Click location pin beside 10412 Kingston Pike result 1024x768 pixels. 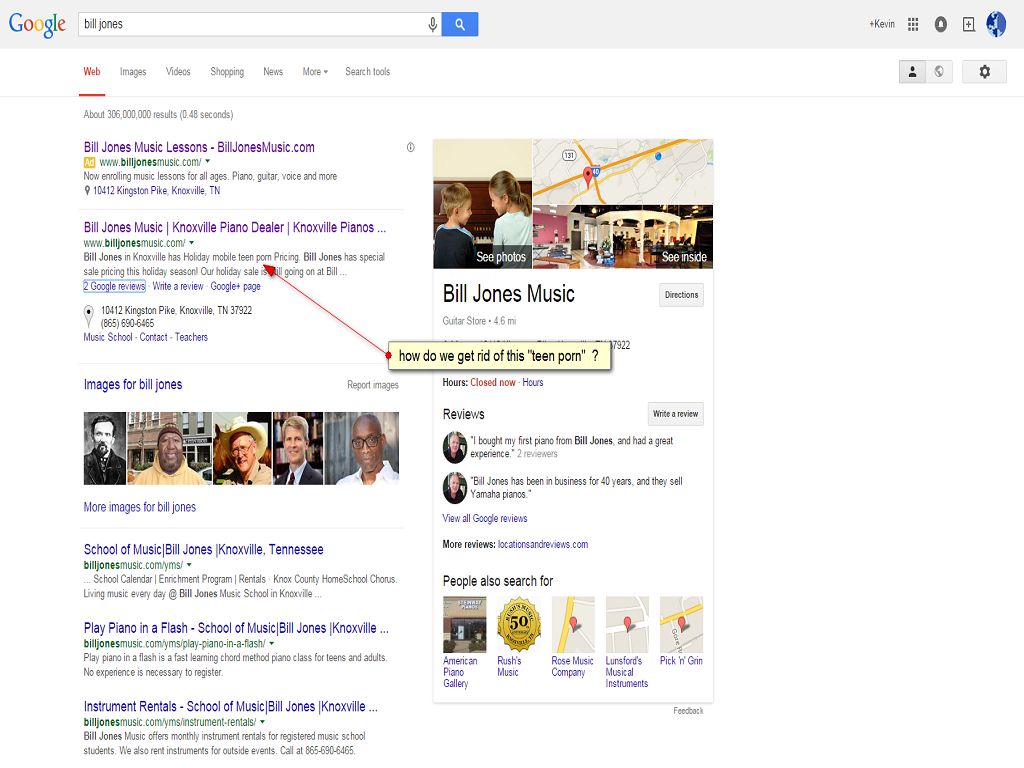pos(89,316)
